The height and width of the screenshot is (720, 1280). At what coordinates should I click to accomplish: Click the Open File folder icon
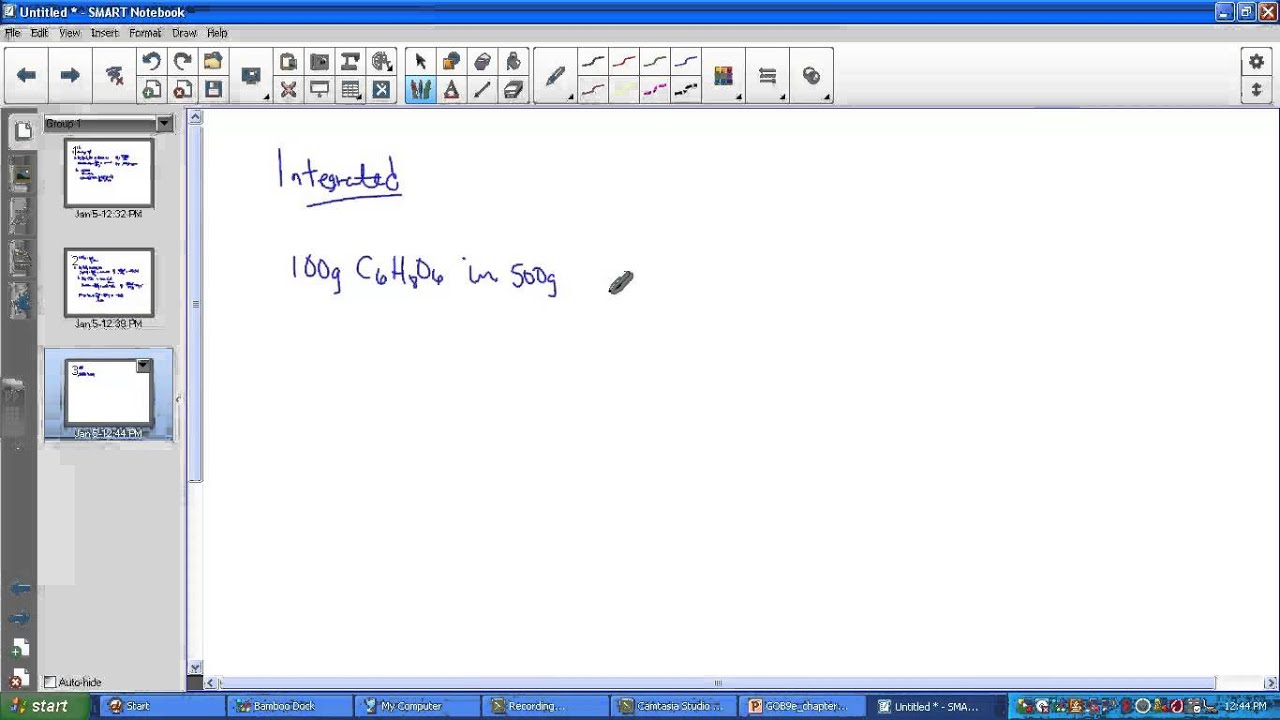[x=213, y=62]
